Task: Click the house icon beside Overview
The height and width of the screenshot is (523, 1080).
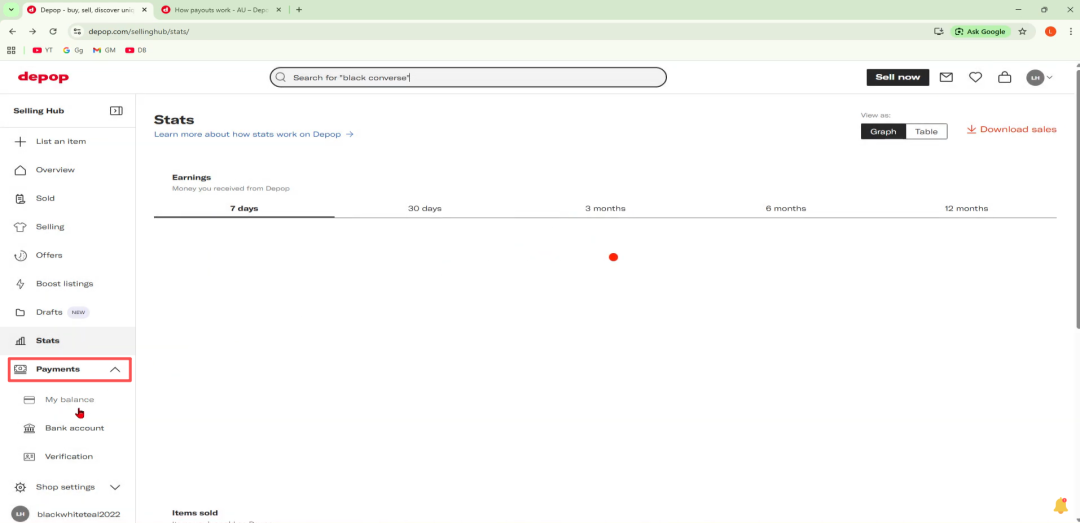Action: (x=21, y=170)
